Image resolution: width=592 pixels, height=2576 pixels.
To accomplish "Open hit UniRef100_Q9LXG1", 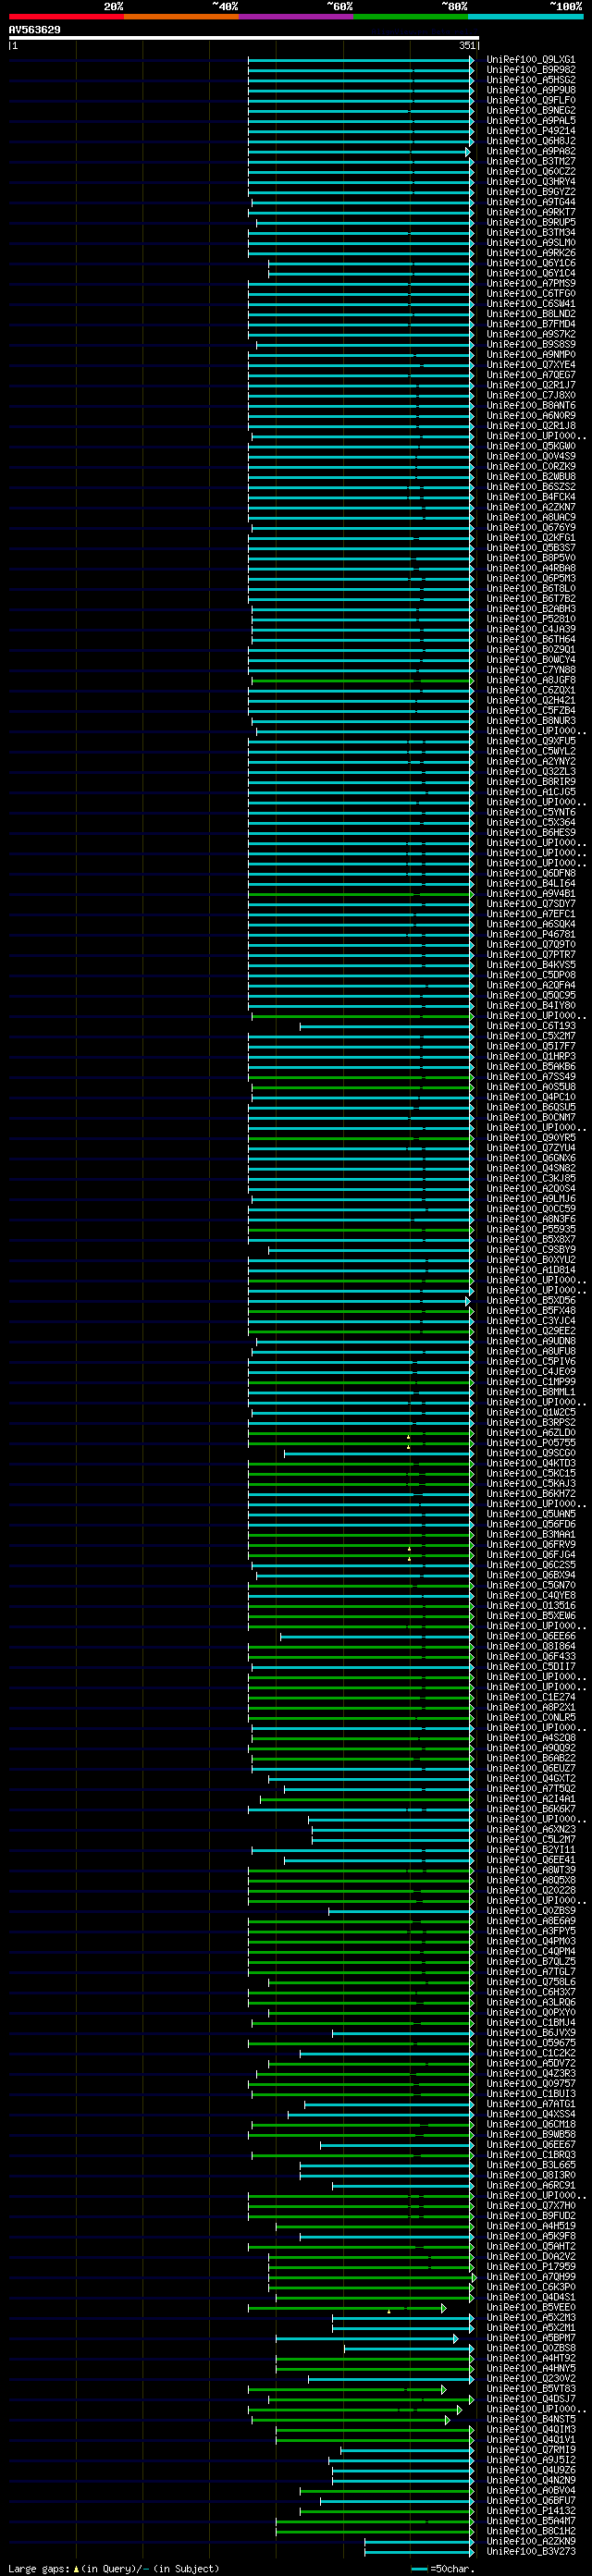I will click(531, 60).
